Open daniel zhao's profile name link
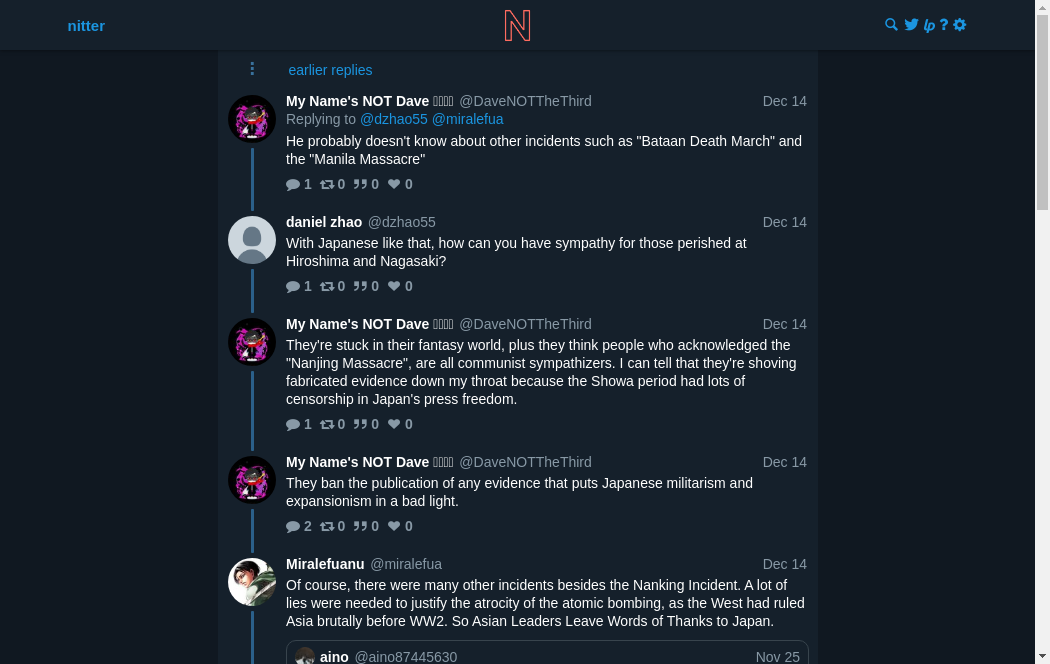 324,222
